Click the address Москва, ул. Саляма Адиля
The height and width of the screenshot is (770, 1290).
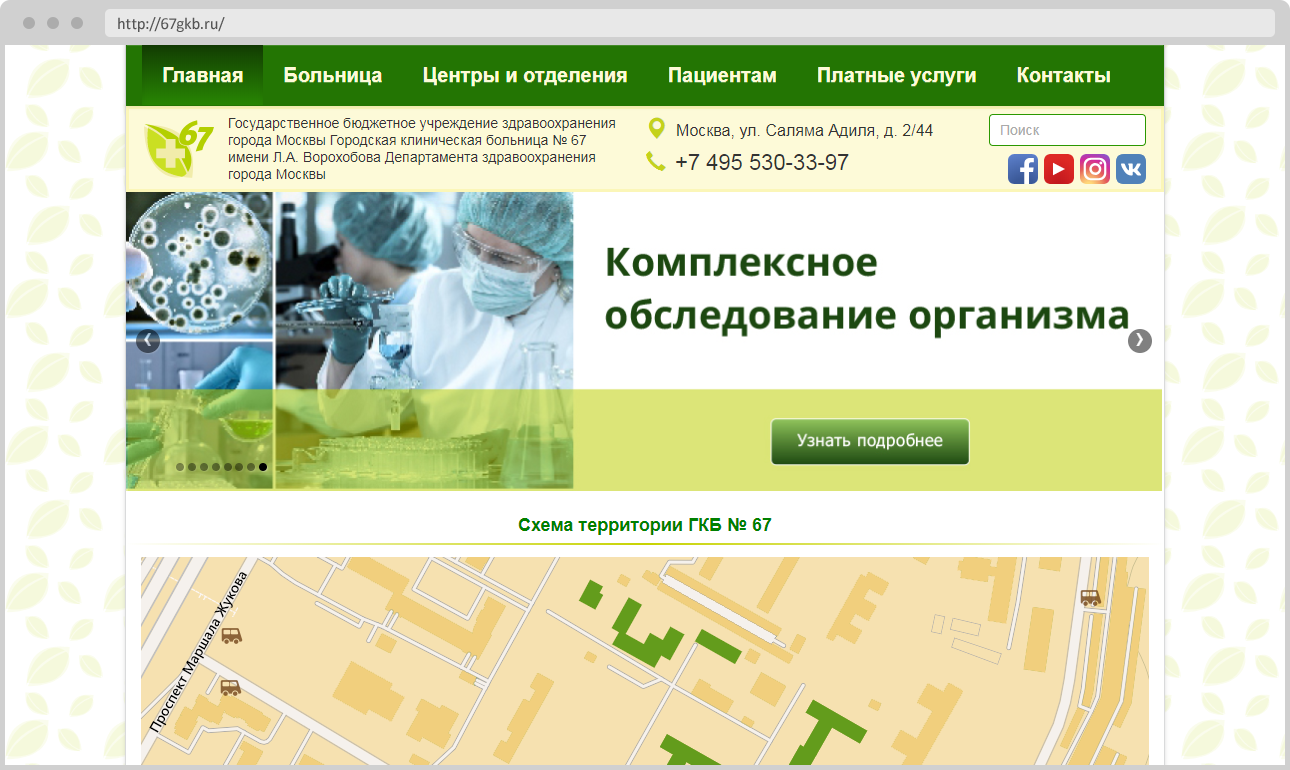(x=804, y=130)
